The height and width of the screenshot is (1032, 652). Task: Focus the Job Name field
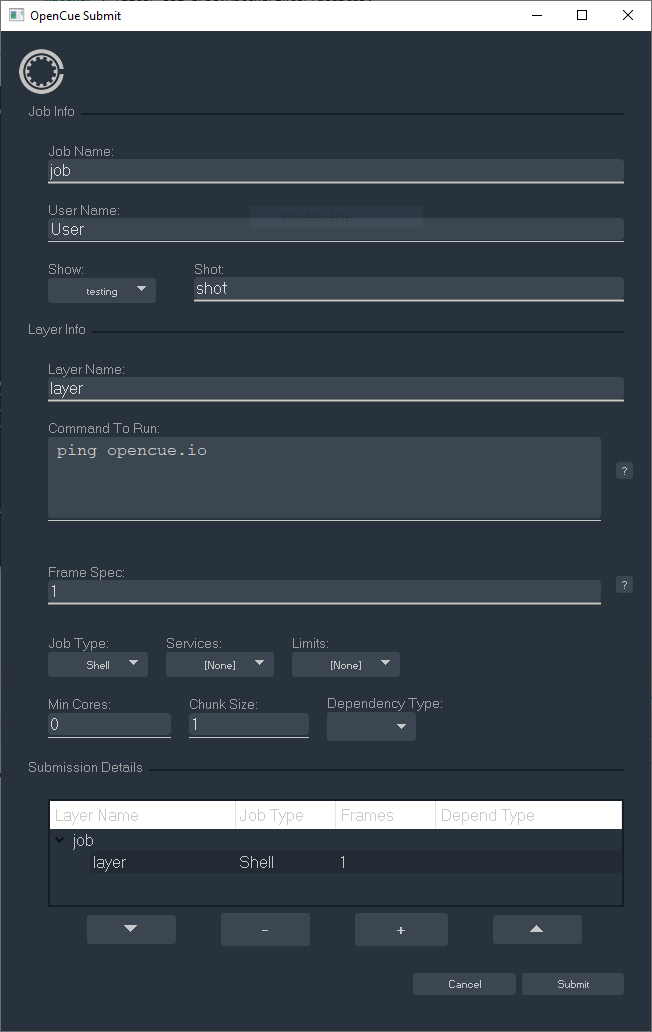[x=336, y=171]
